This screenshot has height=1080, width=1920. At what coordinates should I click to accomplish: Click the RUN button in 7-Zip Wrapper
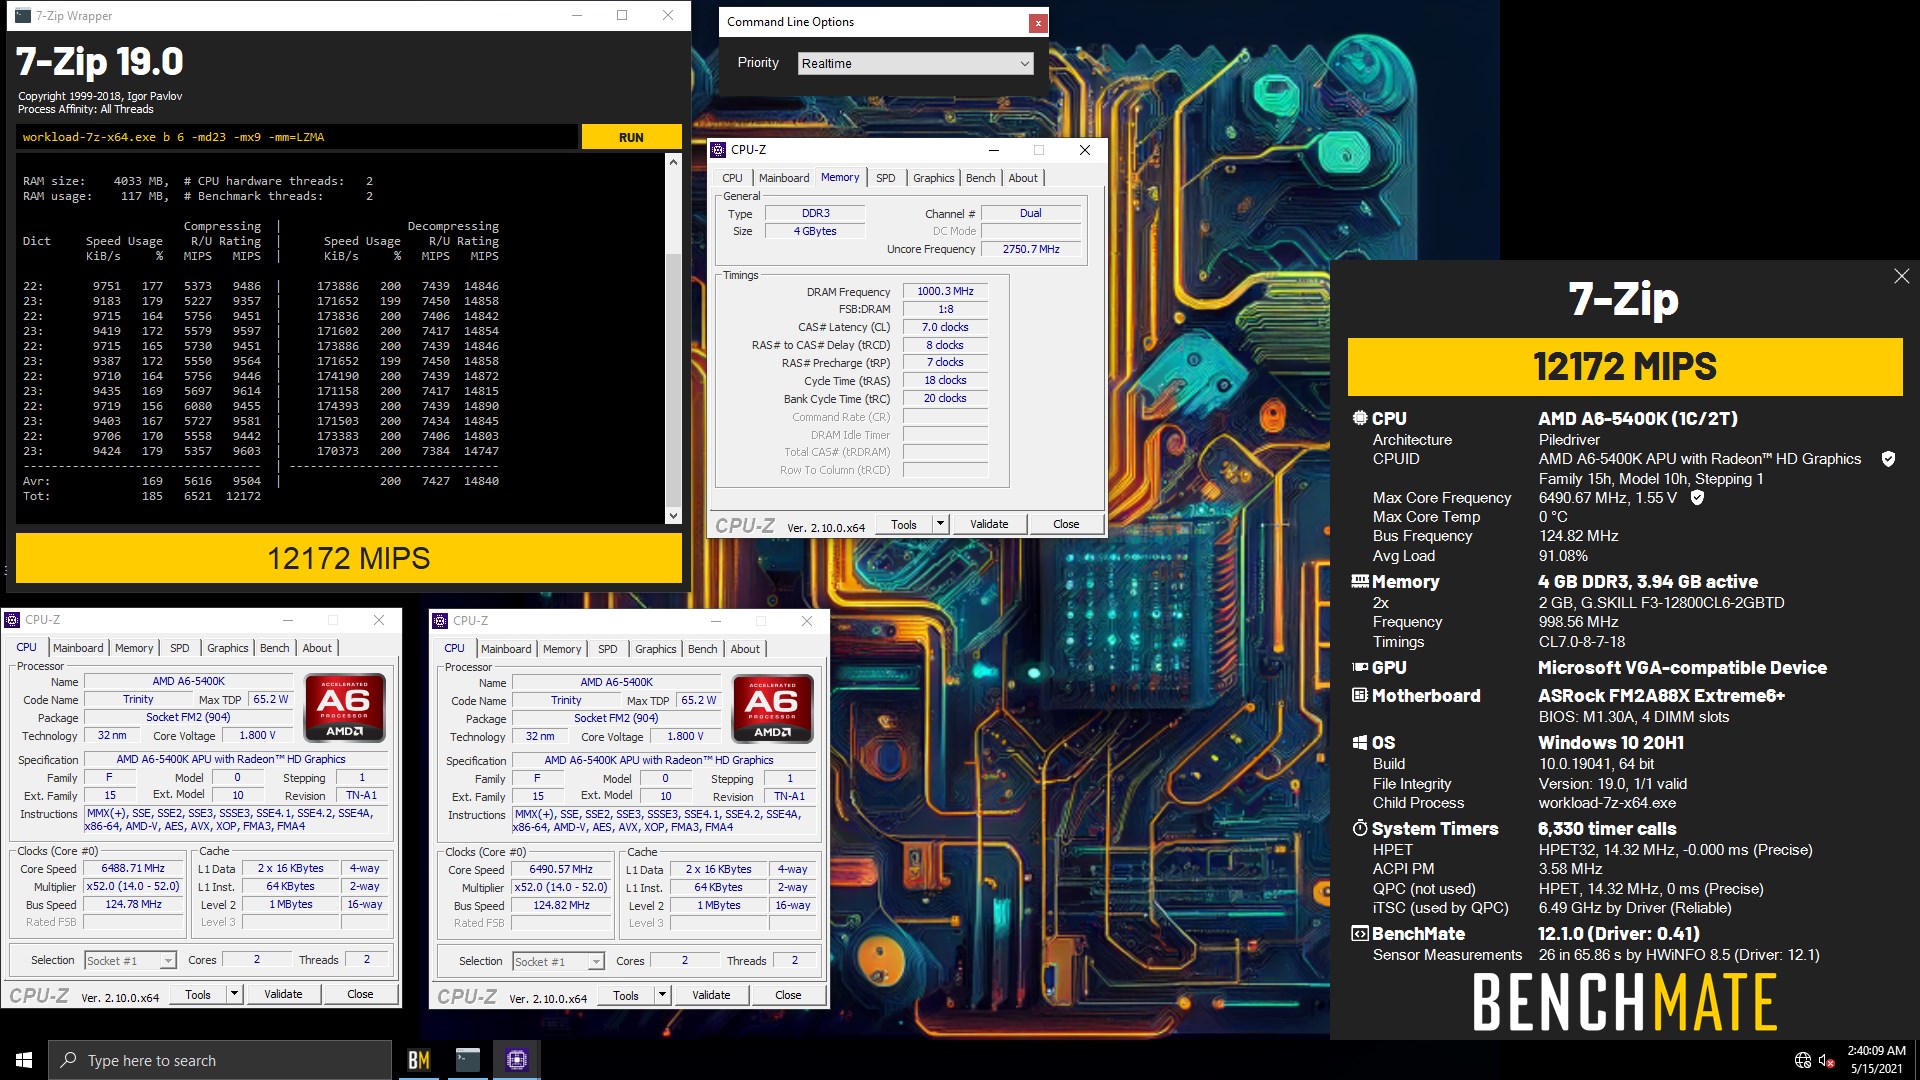pos(631,137)
